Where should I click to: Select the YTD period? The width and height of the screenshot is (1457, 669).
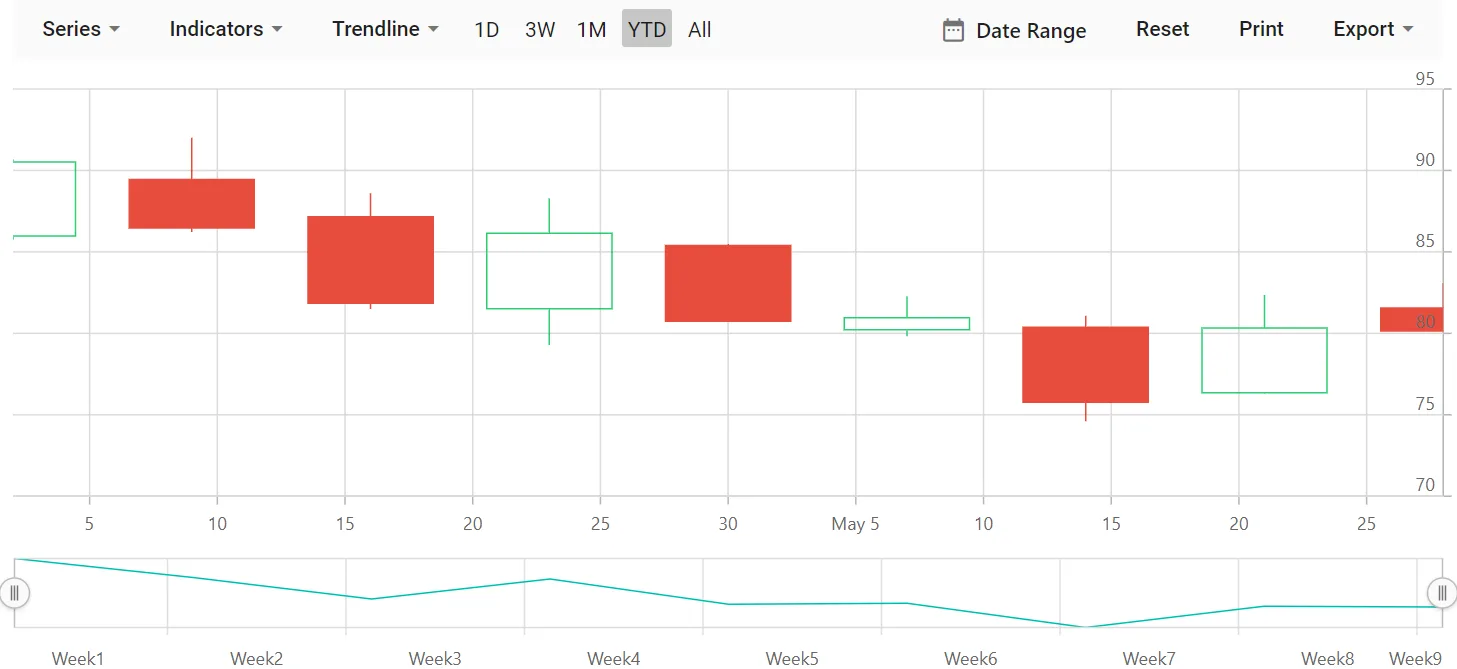(647, 29)
